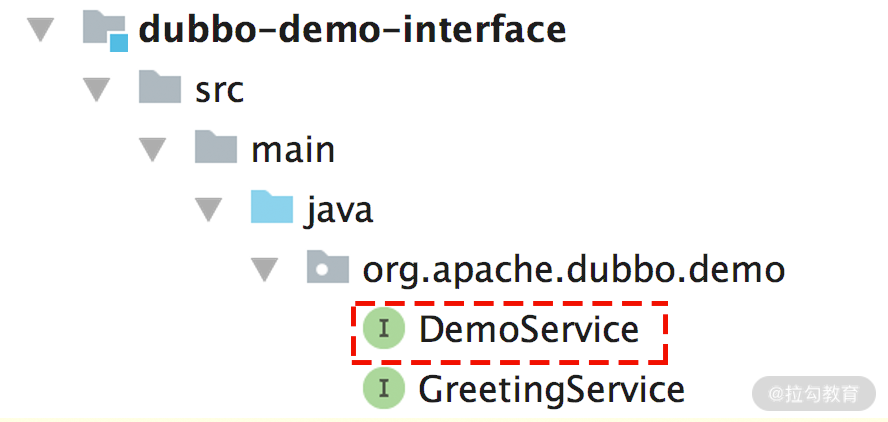Select the org.apache.dubbo.demo package label

(573, 270)
